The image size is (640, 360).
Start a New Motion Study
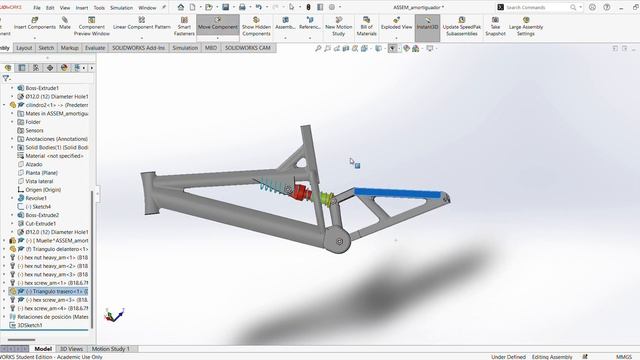tap(338, 27)
